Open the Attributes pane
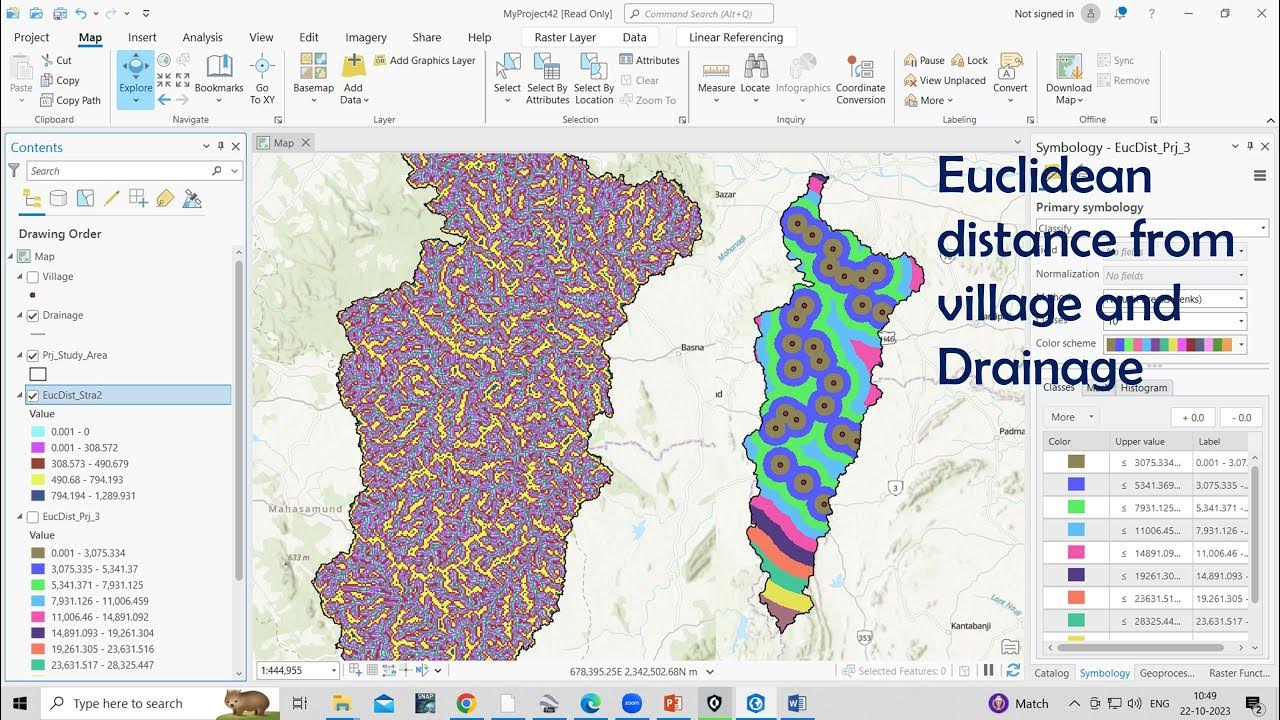Viewport: 1280px width, 720px height. (x=649, y=60)
